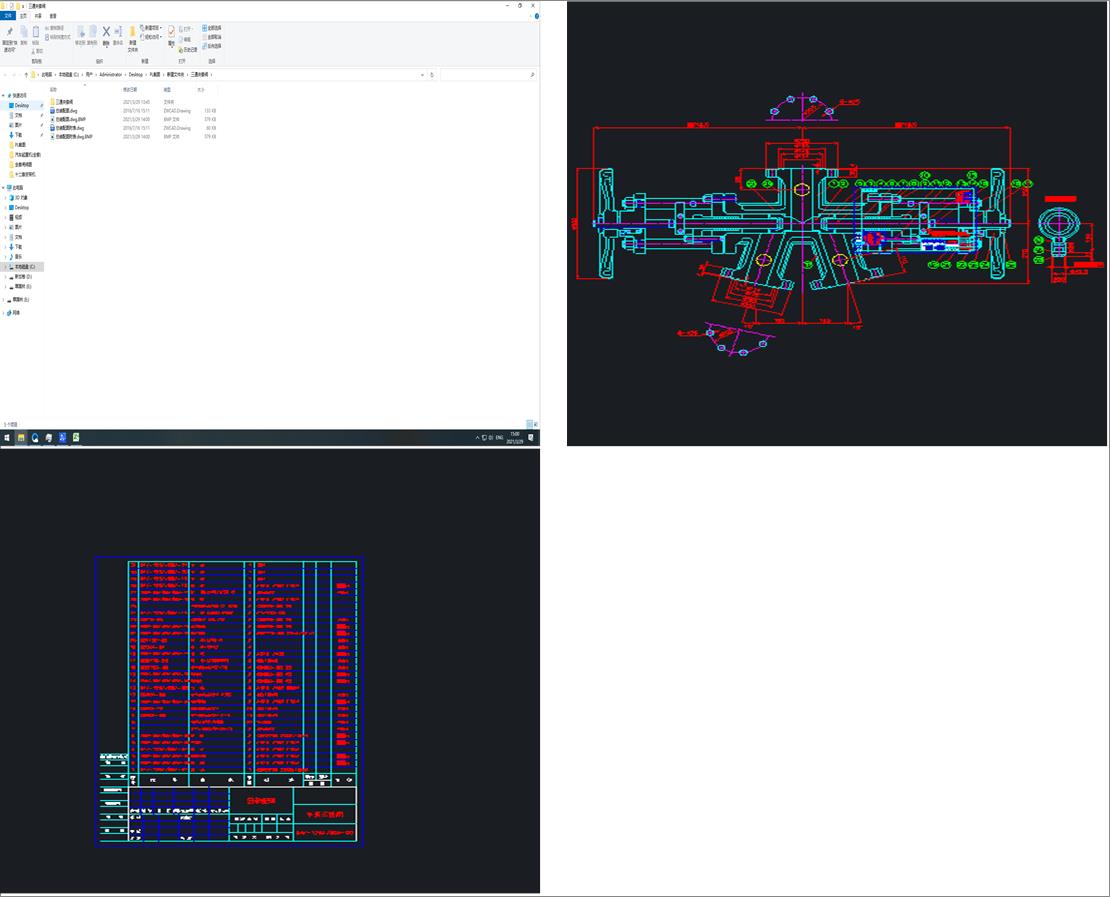Collapse the Quick access tree section

[5, 96]
